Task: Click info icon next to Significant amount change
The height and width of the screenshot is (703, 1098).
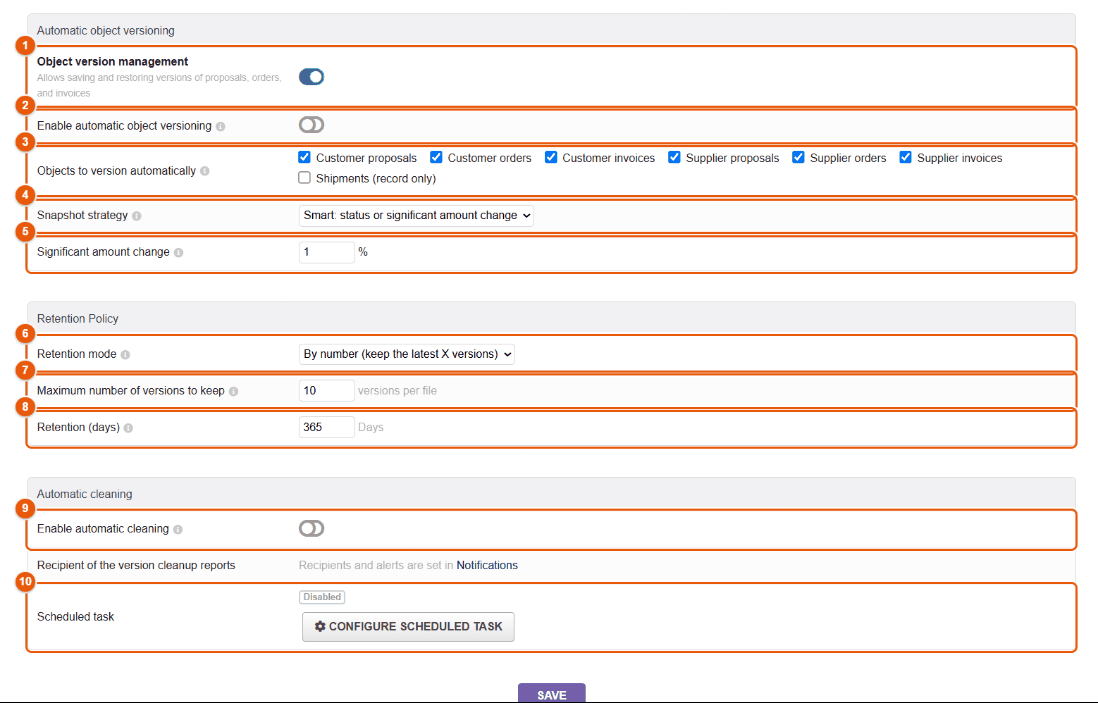Action: coord(179,253)
